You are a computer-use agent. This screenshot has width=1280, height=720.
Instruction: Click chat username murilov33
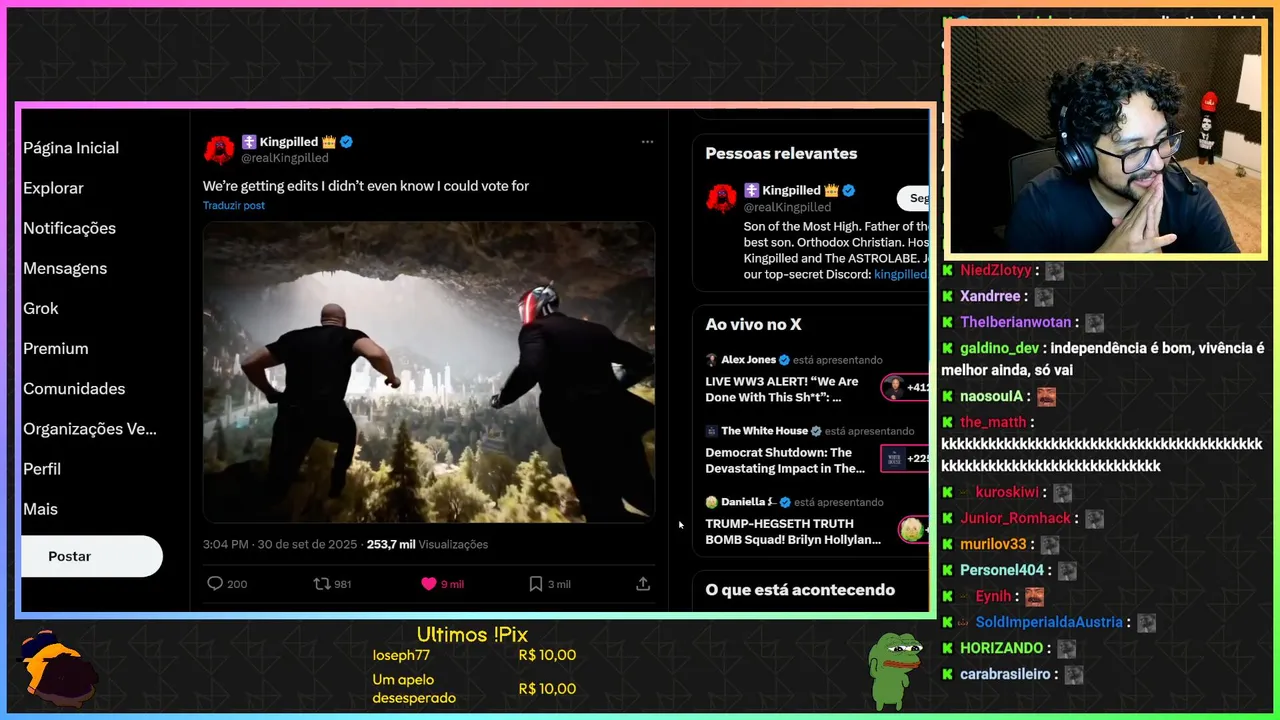tap(993, 544)
